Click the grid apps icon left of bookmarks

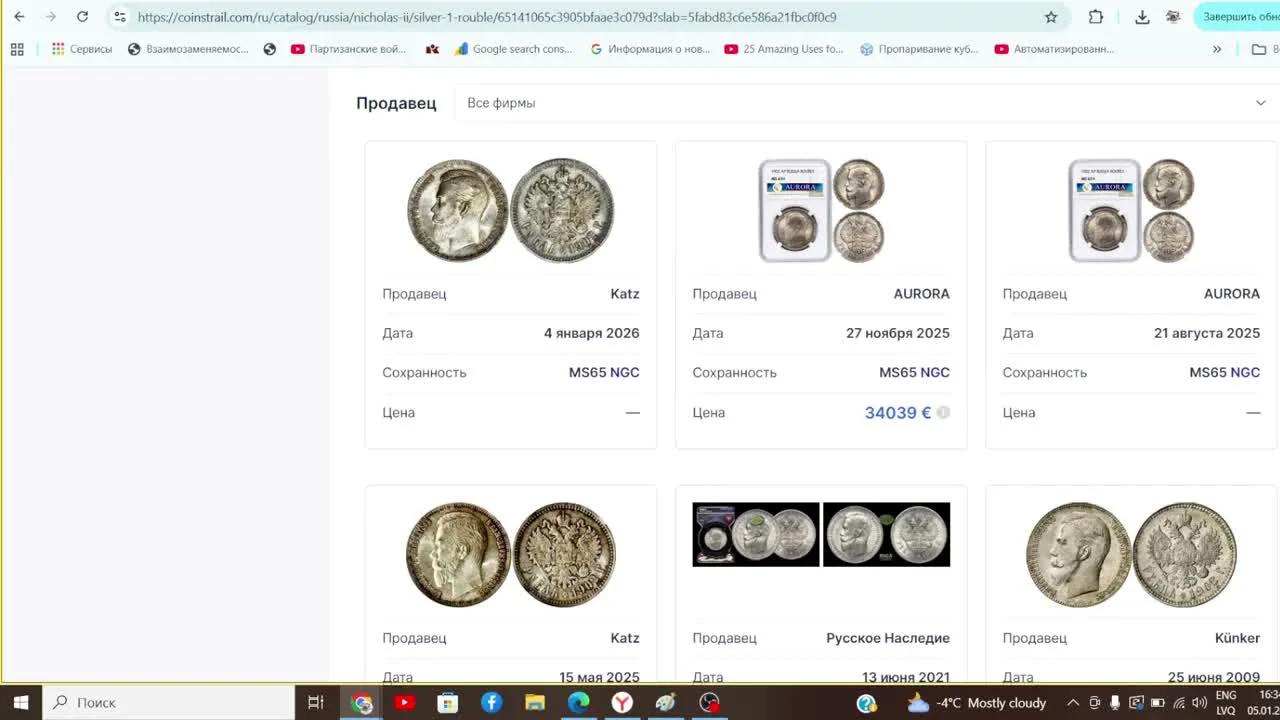pos(16,48)
